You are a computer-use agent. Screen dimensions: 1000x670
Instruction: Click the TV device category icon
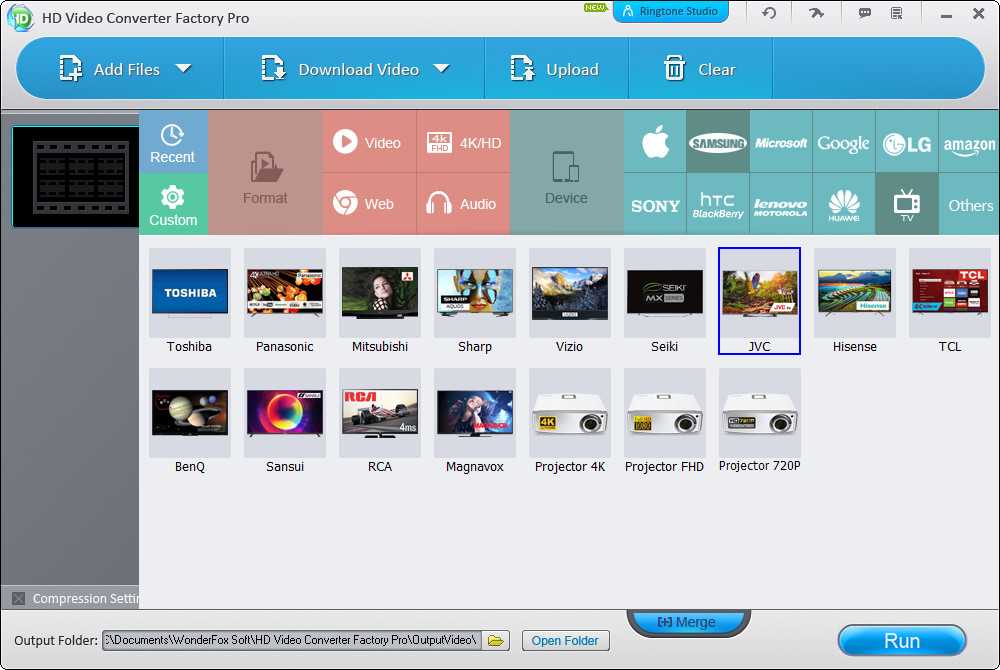[x=907, y=205]
